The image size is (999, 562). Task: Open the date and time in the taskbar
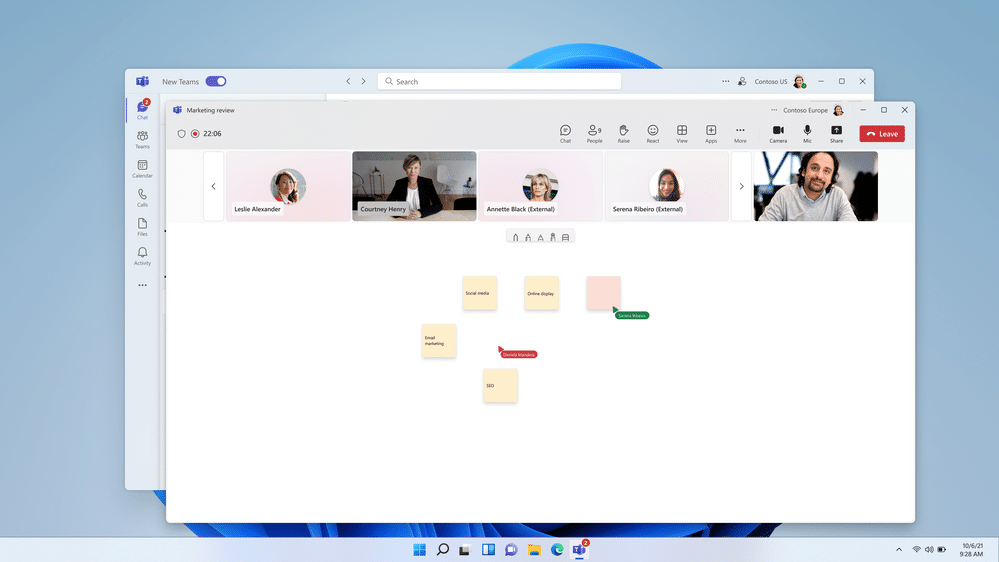point(972,550)
